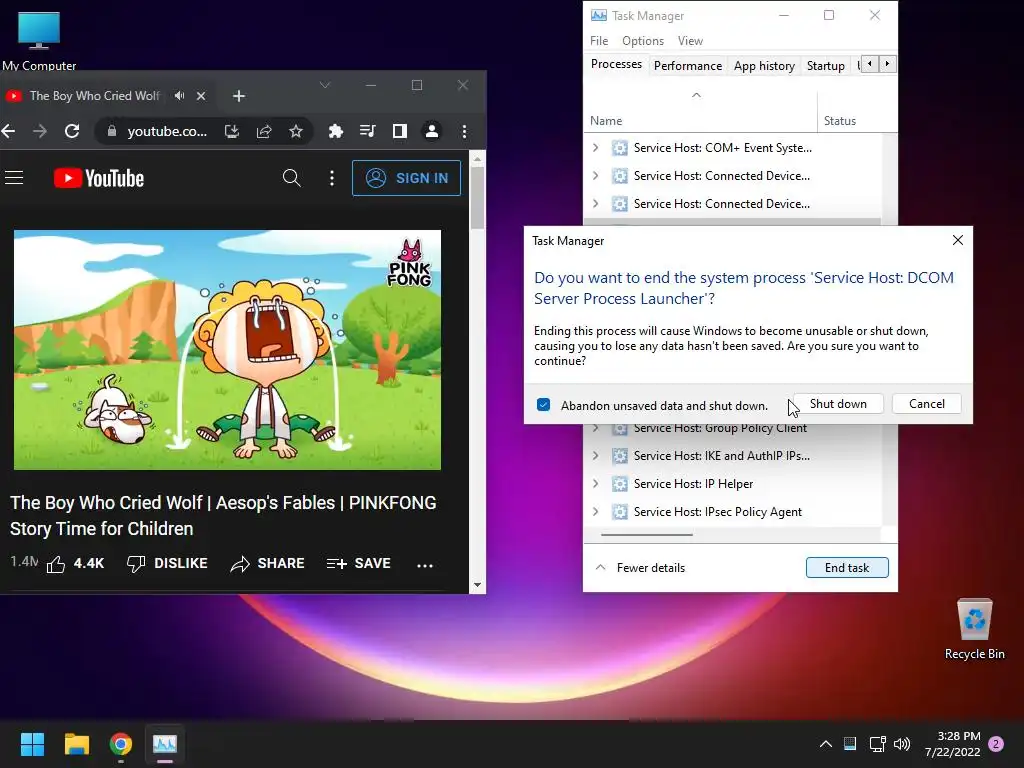Screen dimensions: 1024x768
Task: Open Chrome tab search dropdown arrow
Action: click(x=325, y=86)
